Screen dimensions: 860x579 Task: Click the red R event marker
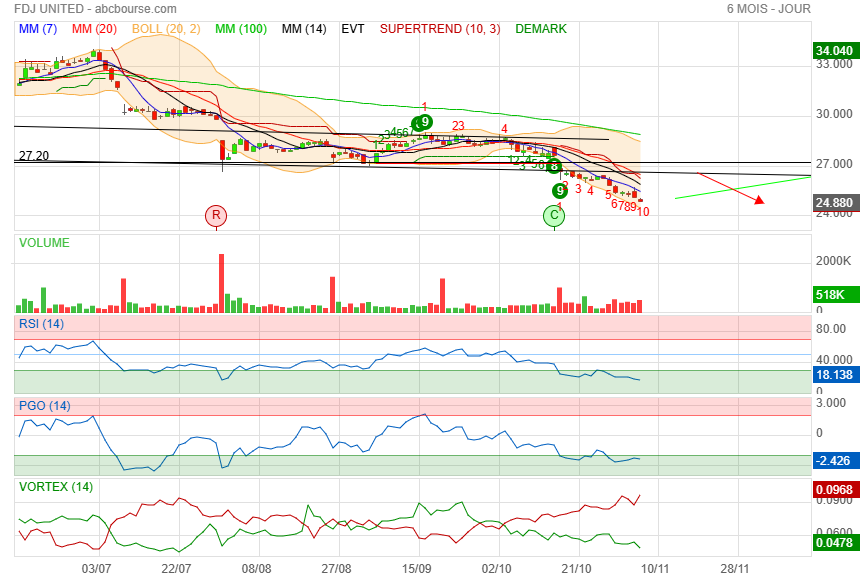click(216, 215)
